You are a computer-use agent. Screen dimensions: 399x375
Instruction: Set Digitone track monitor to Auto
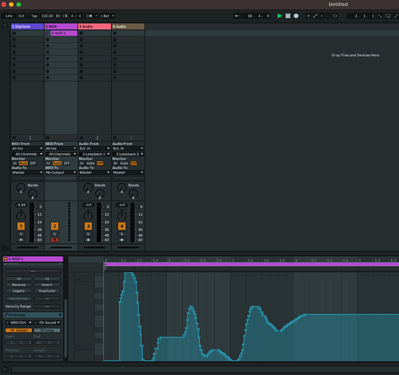[x=24, y=163]
